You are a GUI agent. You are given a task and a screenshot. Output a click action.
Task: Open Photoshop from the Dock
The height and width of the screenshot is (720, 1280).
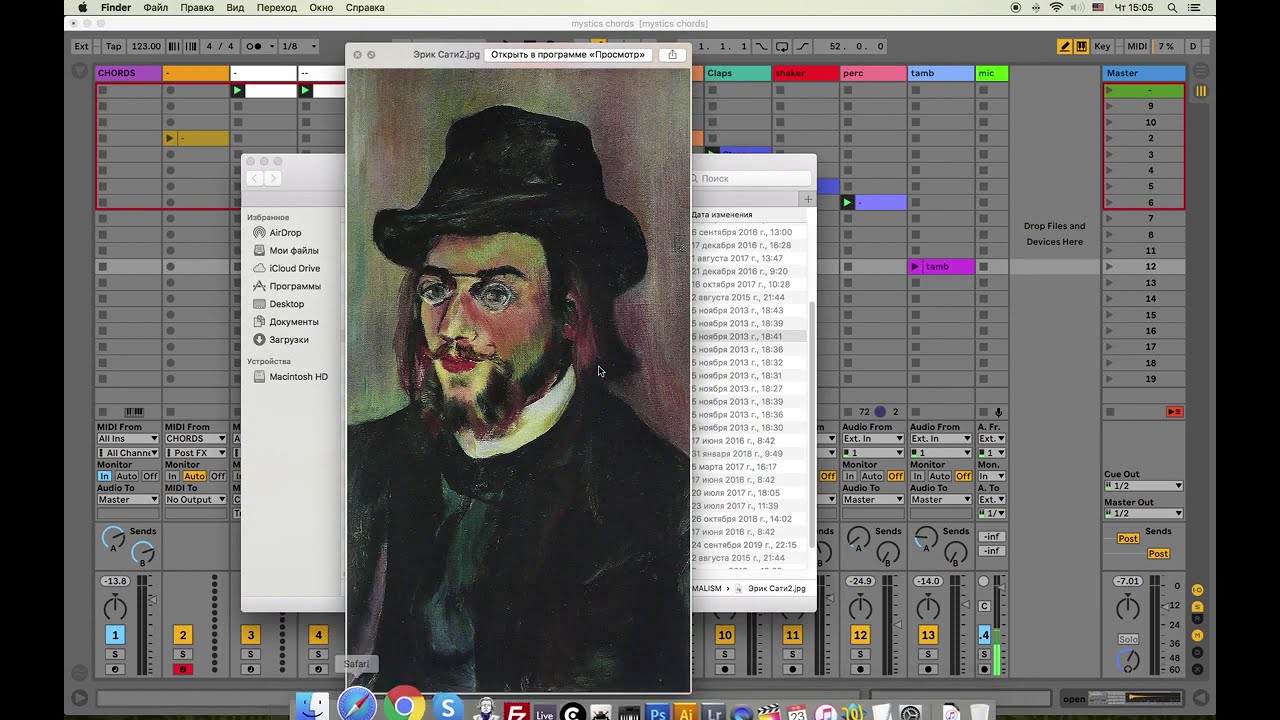(x=657, y=713)
